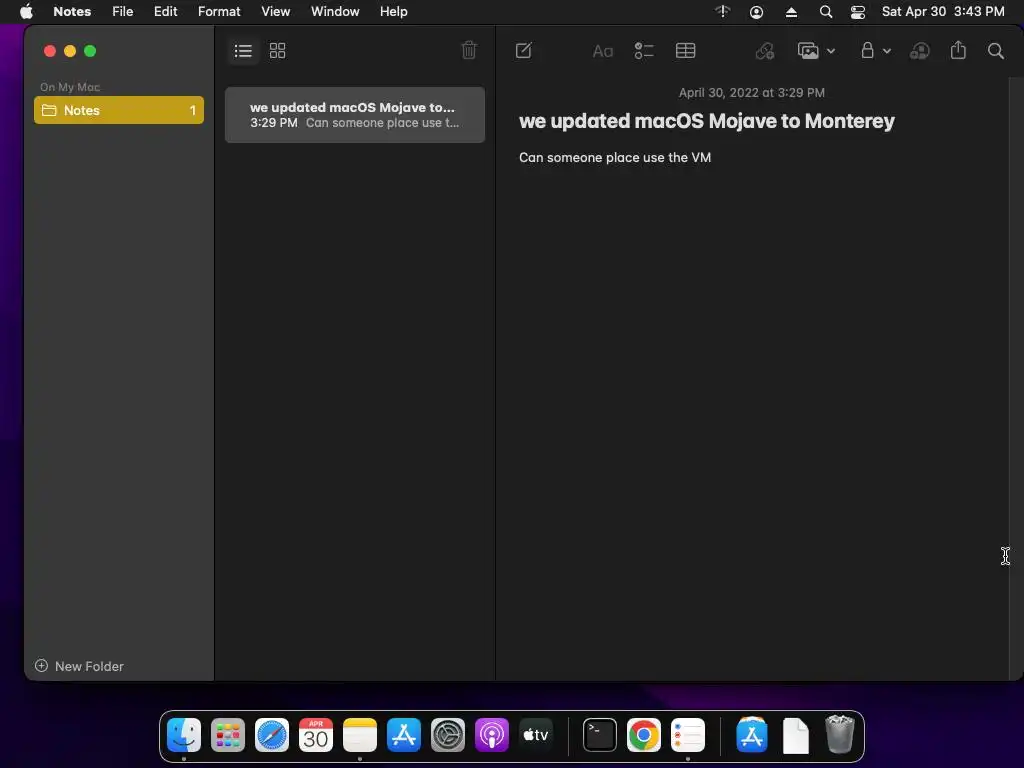
Task: Click the body text 'Can someone place use the VM'
Action: 615,157
